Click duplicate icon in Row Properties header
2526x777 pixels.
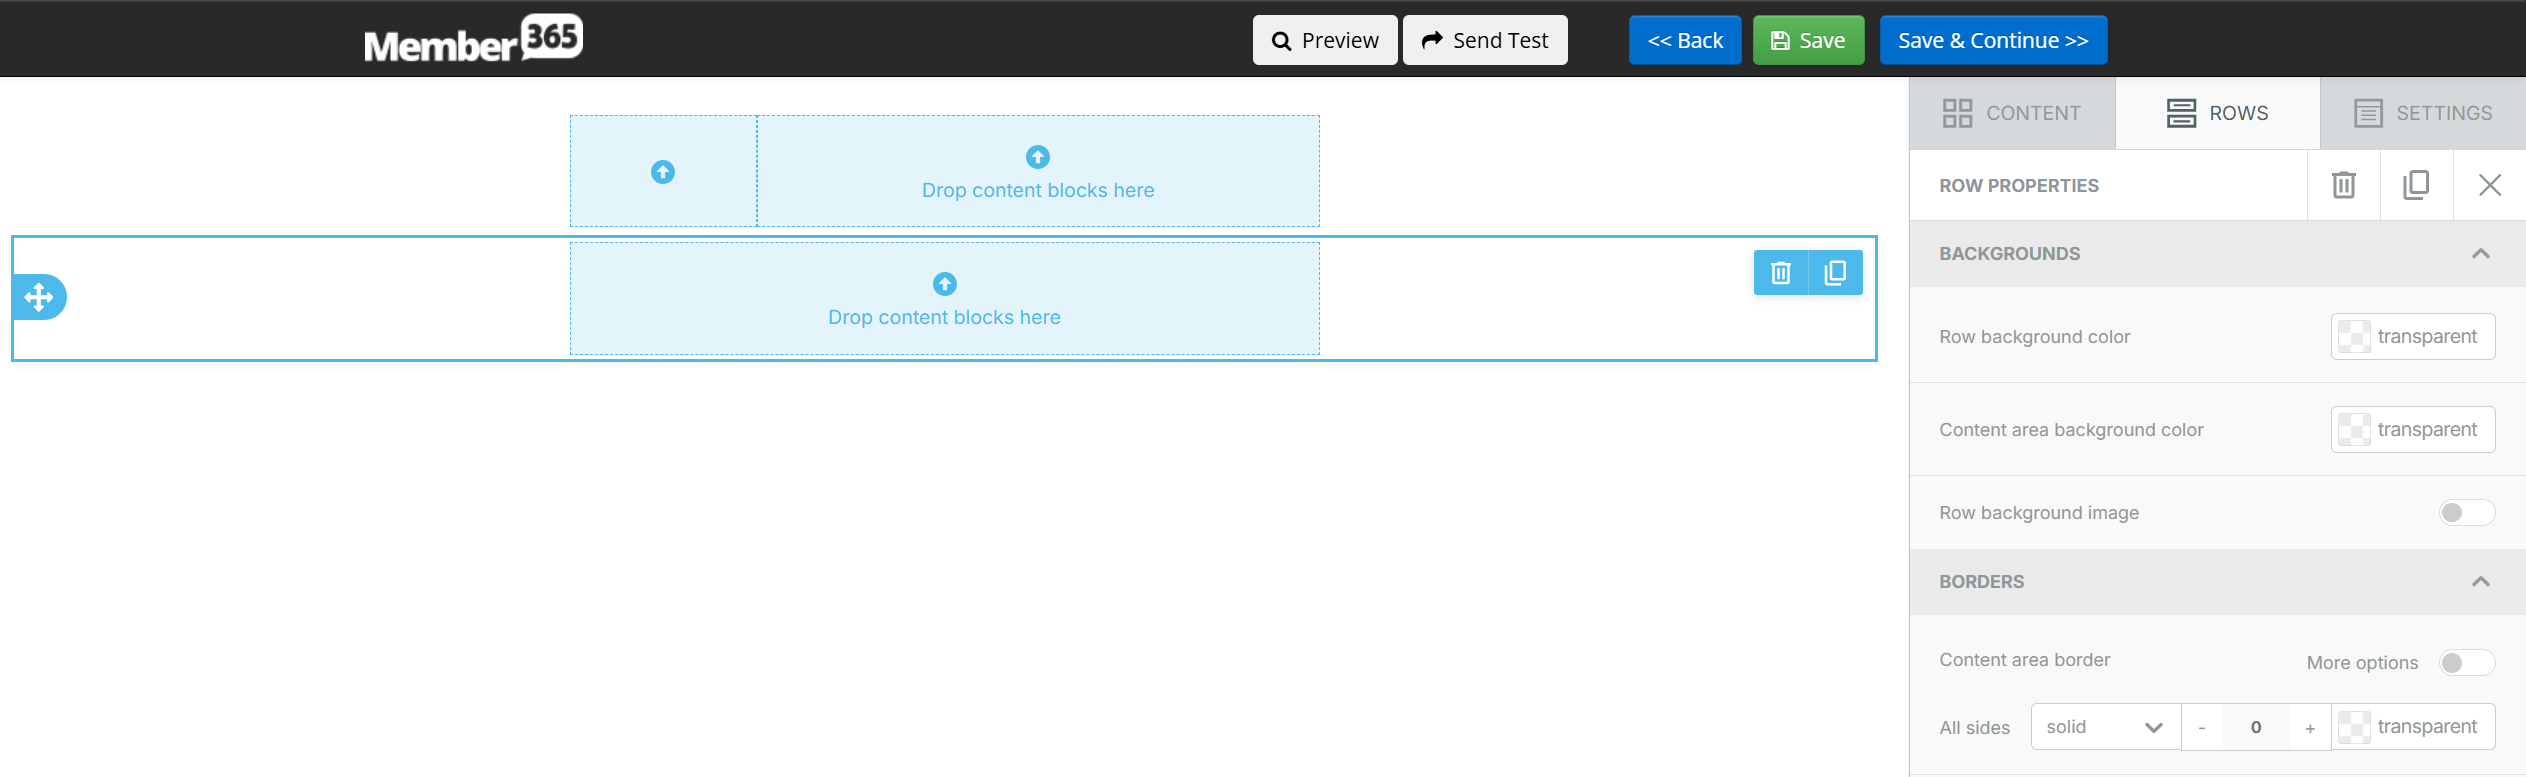[x=2416, y=185]
